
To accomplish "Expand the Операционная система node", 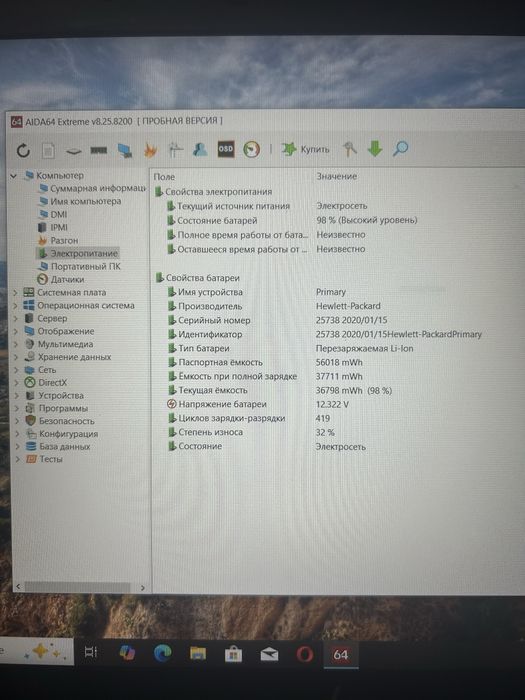I will click(15, 306).
